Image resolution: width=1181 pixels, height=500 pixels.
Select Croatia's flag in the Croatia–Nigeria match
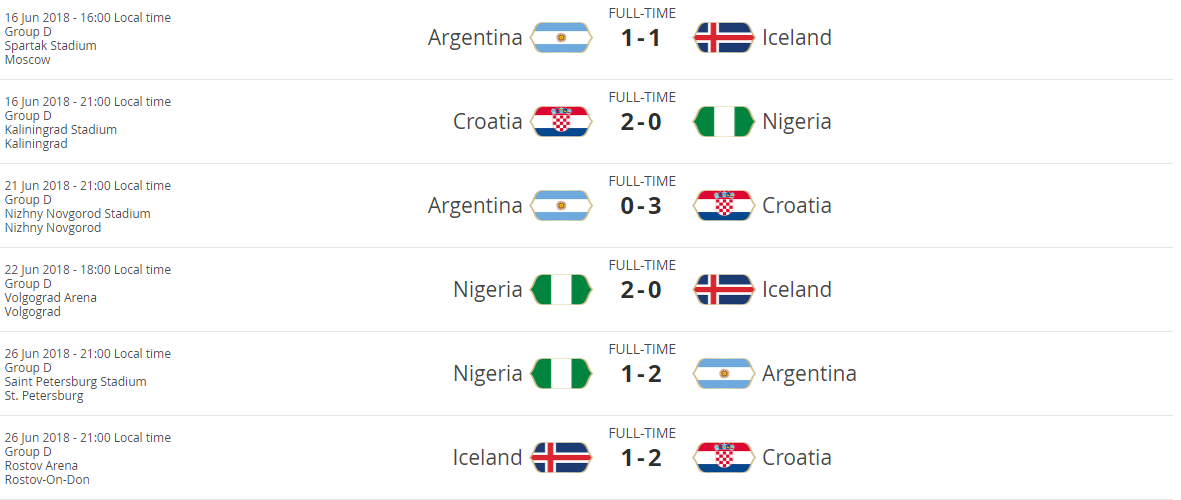tap(561, 122)
